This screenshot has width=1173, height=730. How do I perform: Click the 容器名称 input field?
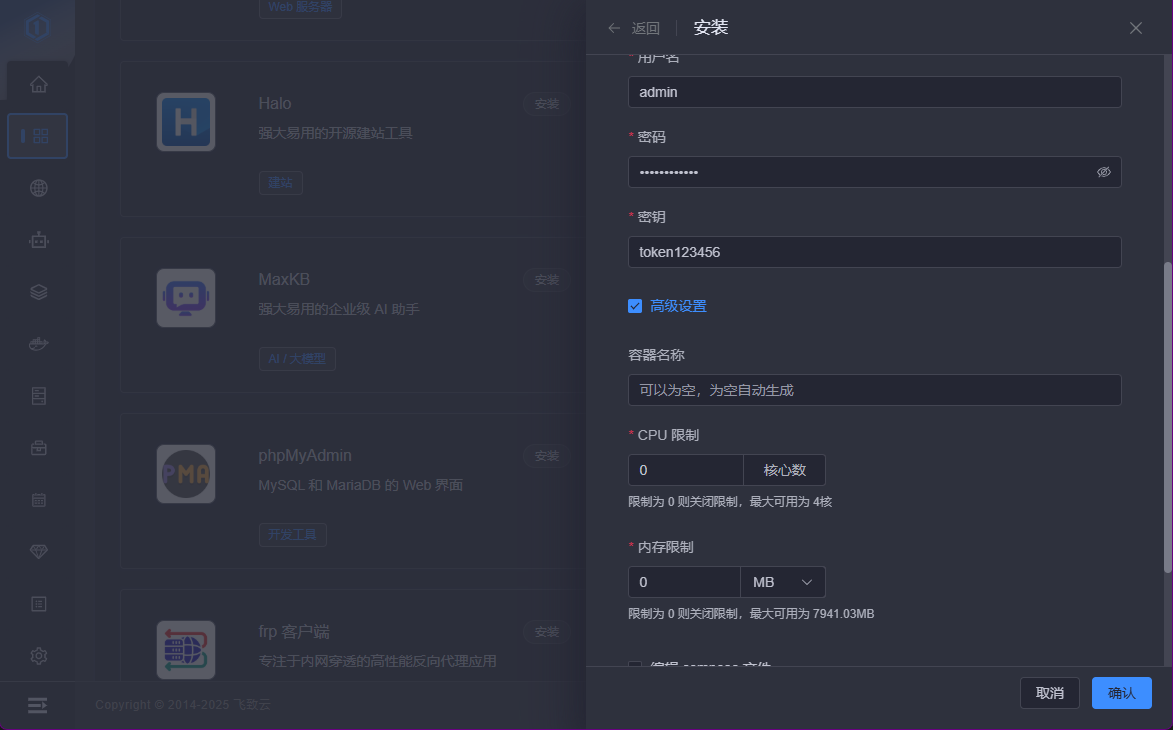tap(874, 390)
